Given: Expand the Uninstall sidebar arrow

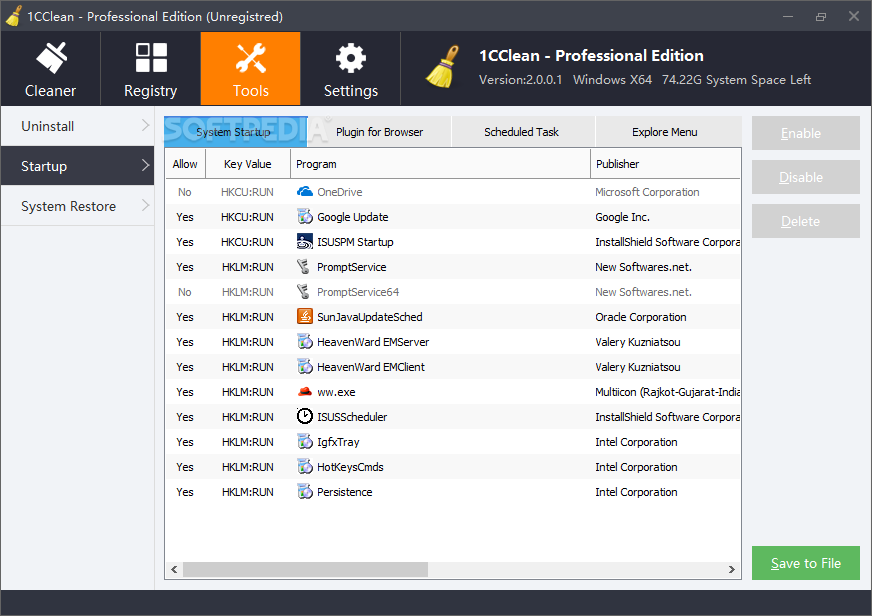Looking at the screenshot, I should (x=146, y=125).
